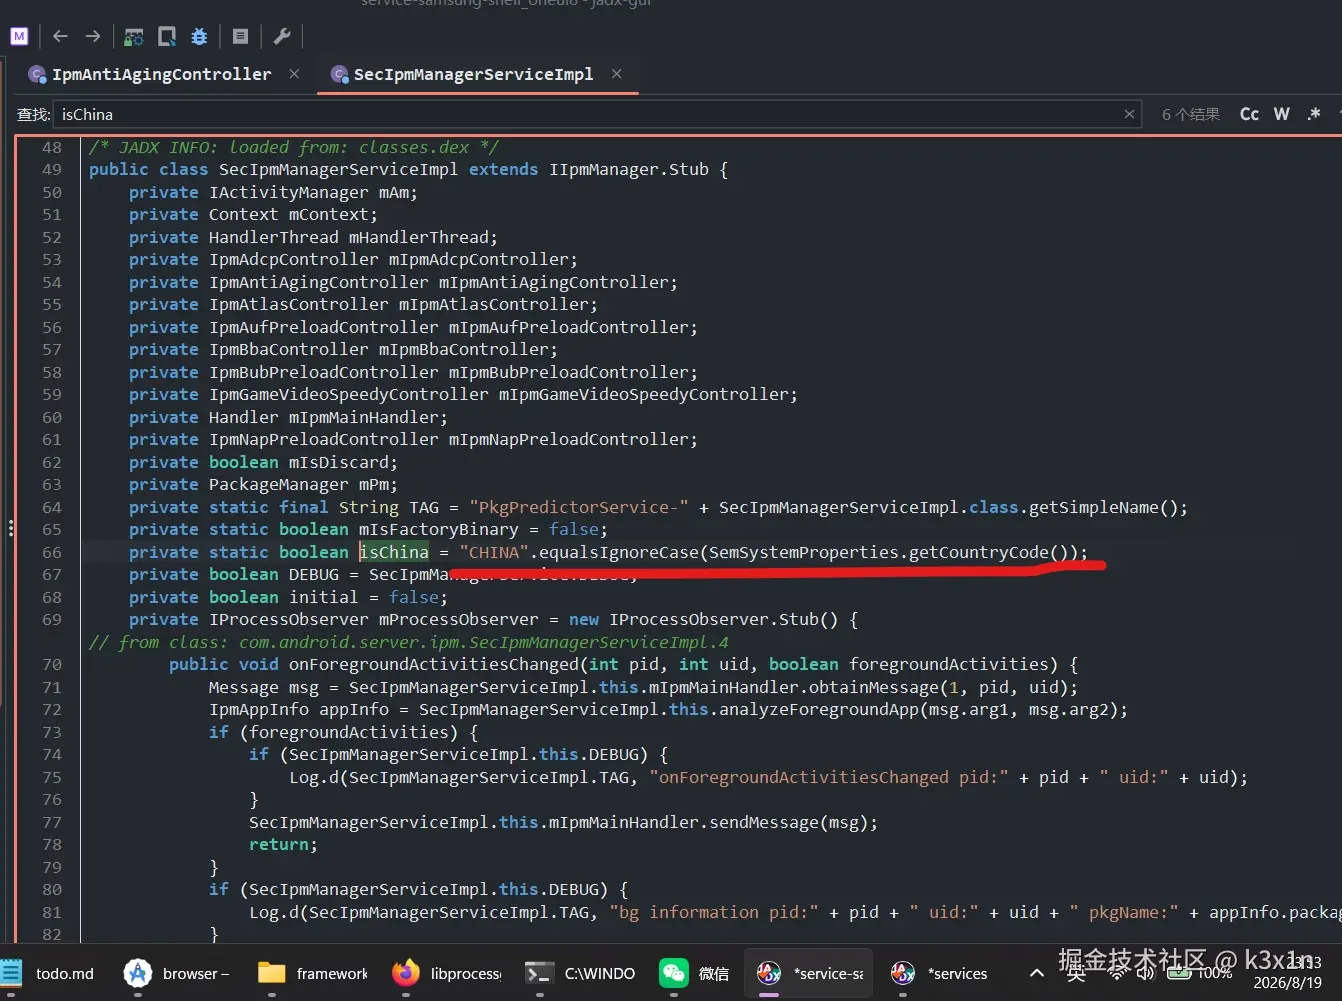Open the browser app in the taskbar

click(x=178, y=973)
